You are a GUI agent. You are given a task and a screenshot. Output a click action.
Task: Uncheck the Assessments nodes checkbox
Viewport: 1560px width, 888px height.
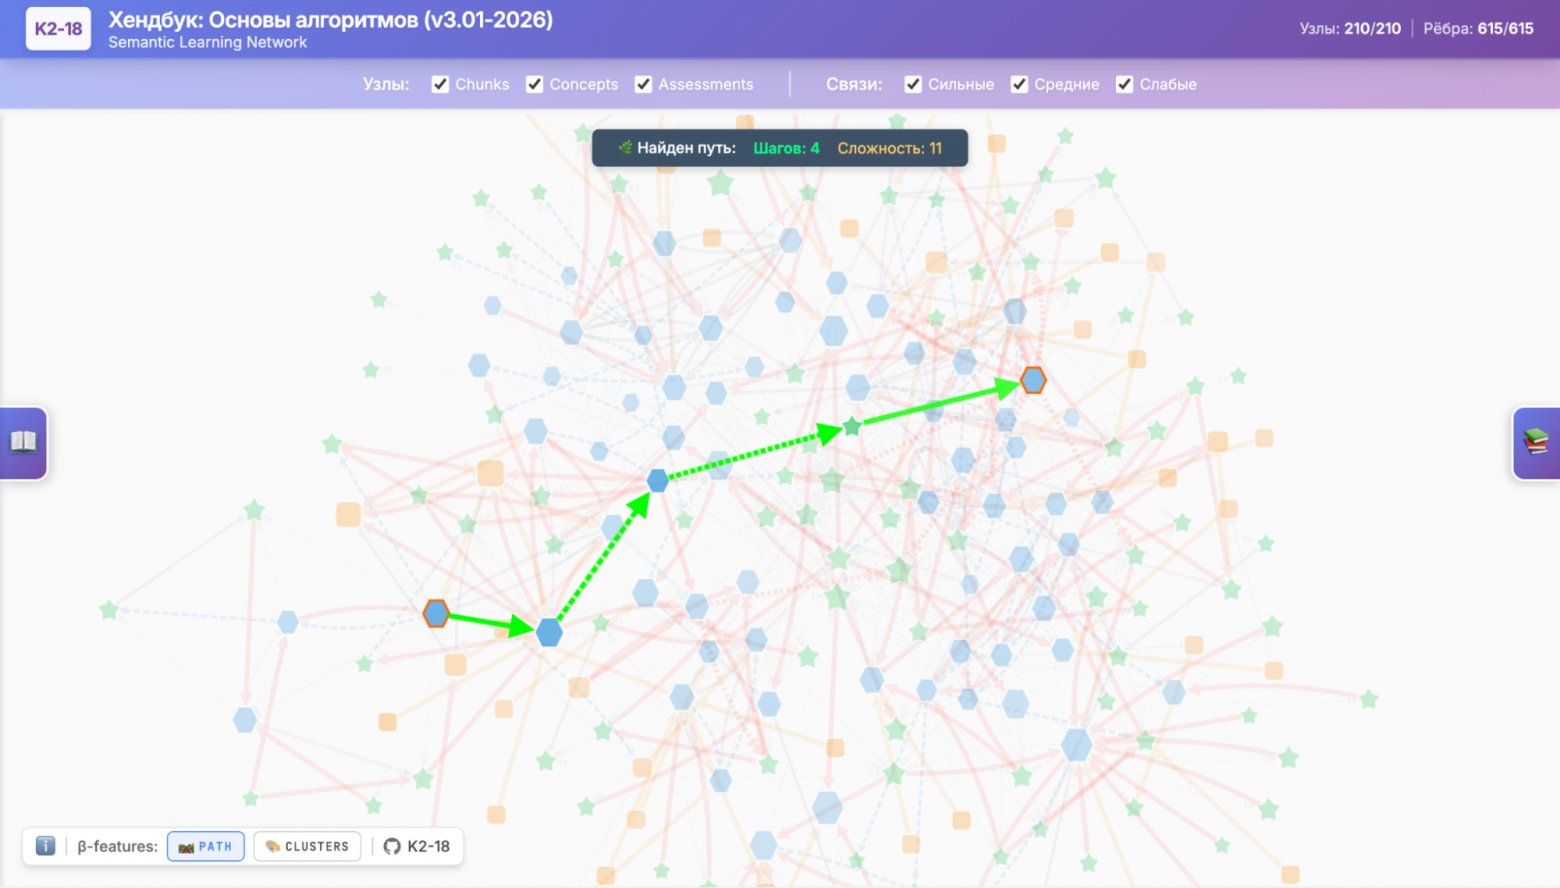pos(644,84)
